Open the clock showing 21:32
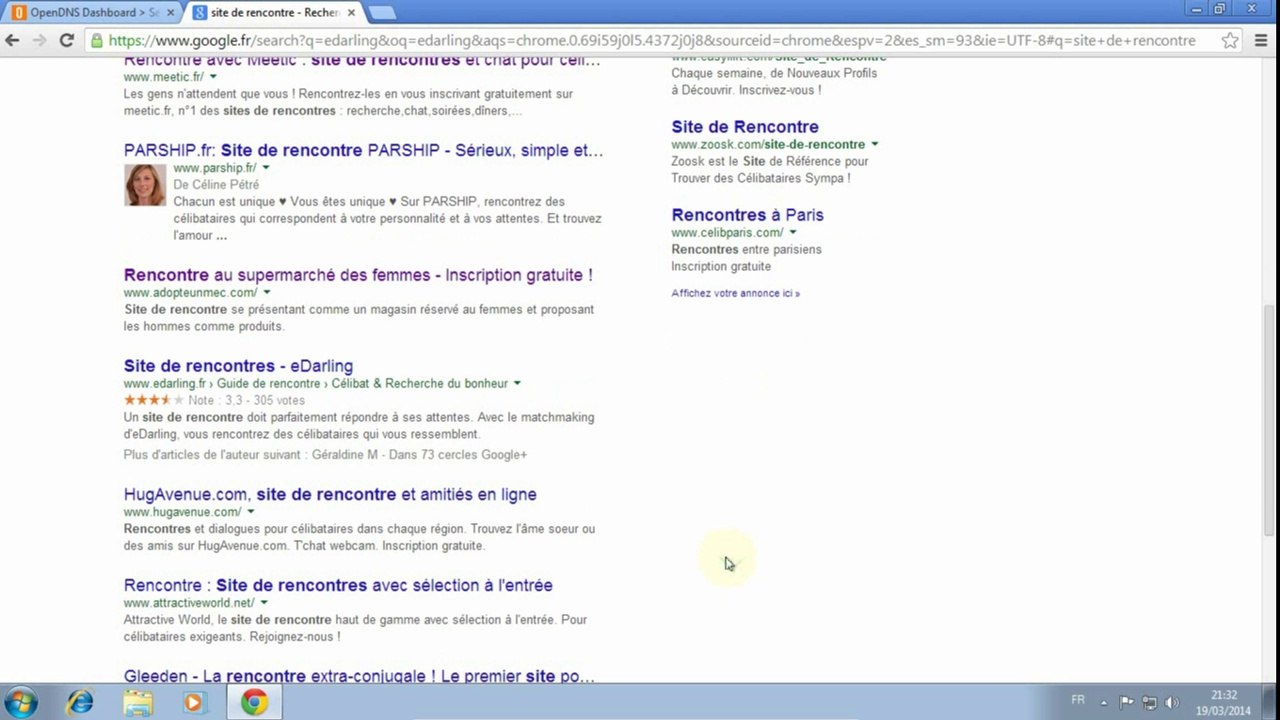 coord(1224,702)
